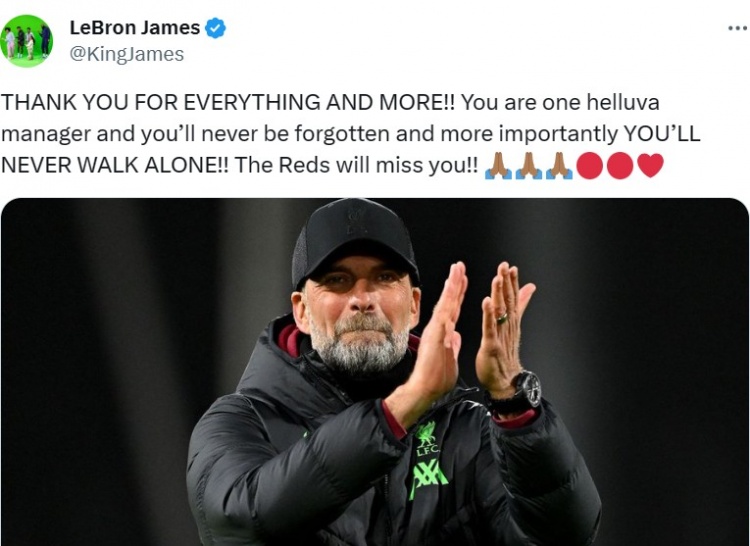
Task: Open the attached manager photo
Action: click(375, 372)
